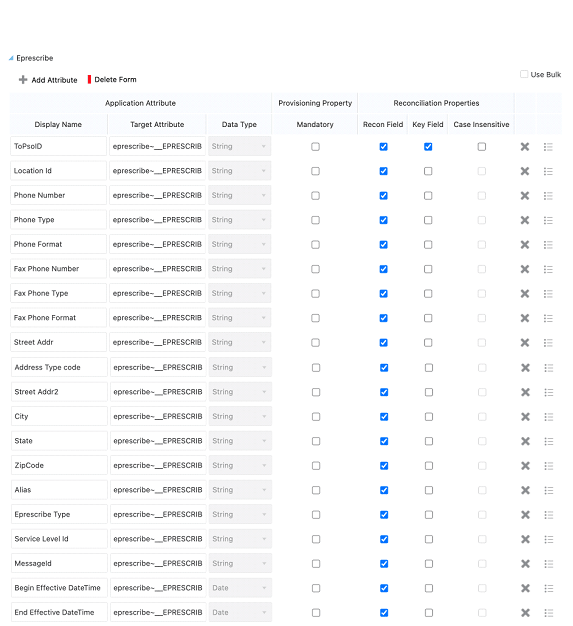The height and width of the screenshot is (626, 573).
Task: Mark Fax Phone Number as Mandatory
Action: coord(315,269)
